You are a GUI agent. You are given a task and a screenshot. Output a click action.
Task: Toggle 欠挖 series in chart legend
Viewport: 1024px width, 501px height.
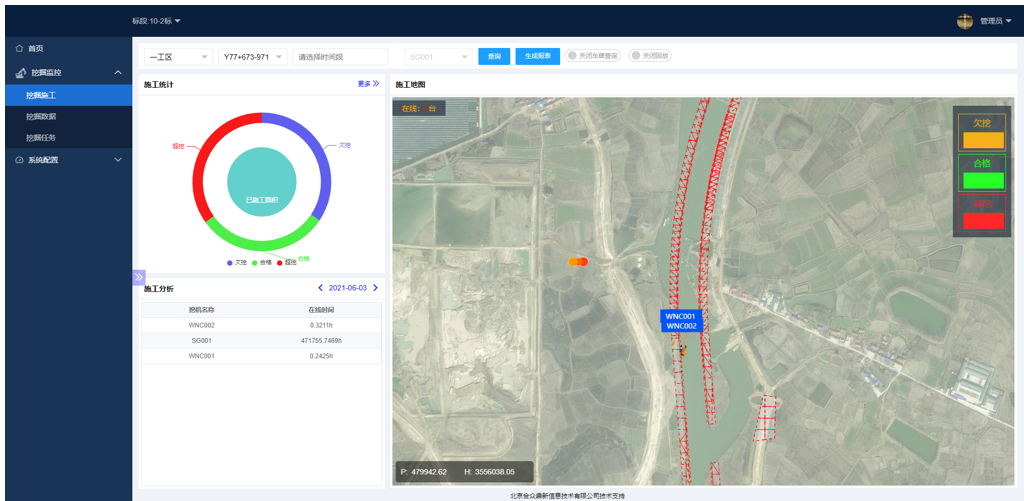236,262
